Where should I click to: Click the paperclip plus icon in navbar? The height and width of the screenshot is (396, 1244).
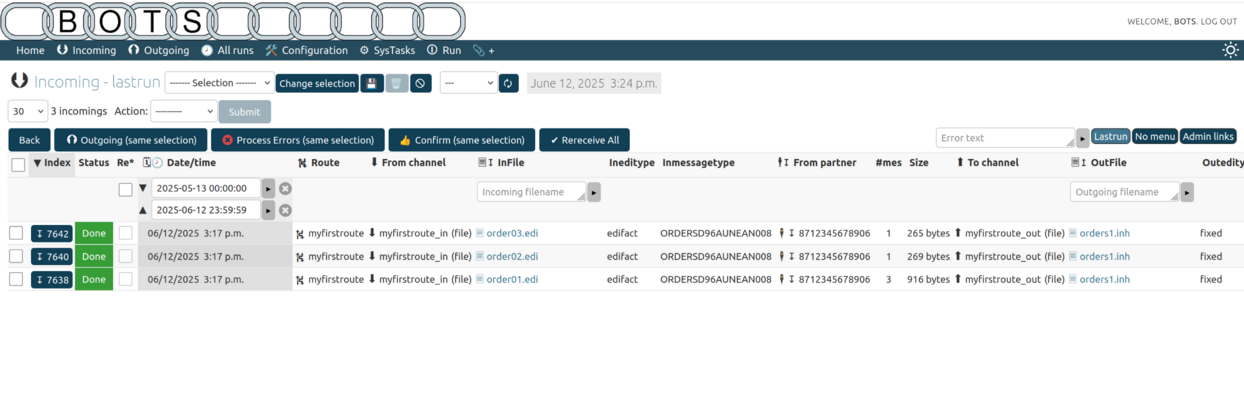483,50
